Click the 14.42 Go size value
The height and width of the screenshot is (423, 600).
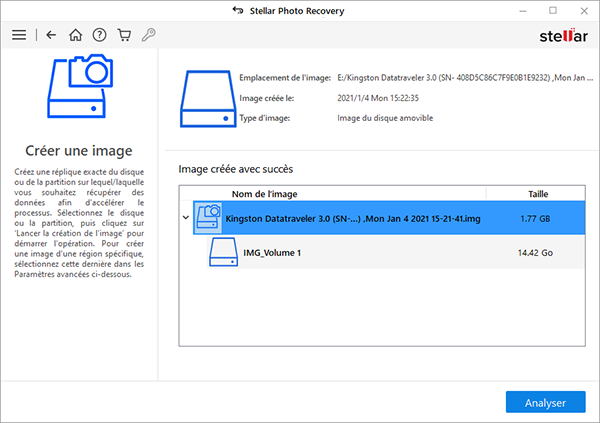(535, 253)
